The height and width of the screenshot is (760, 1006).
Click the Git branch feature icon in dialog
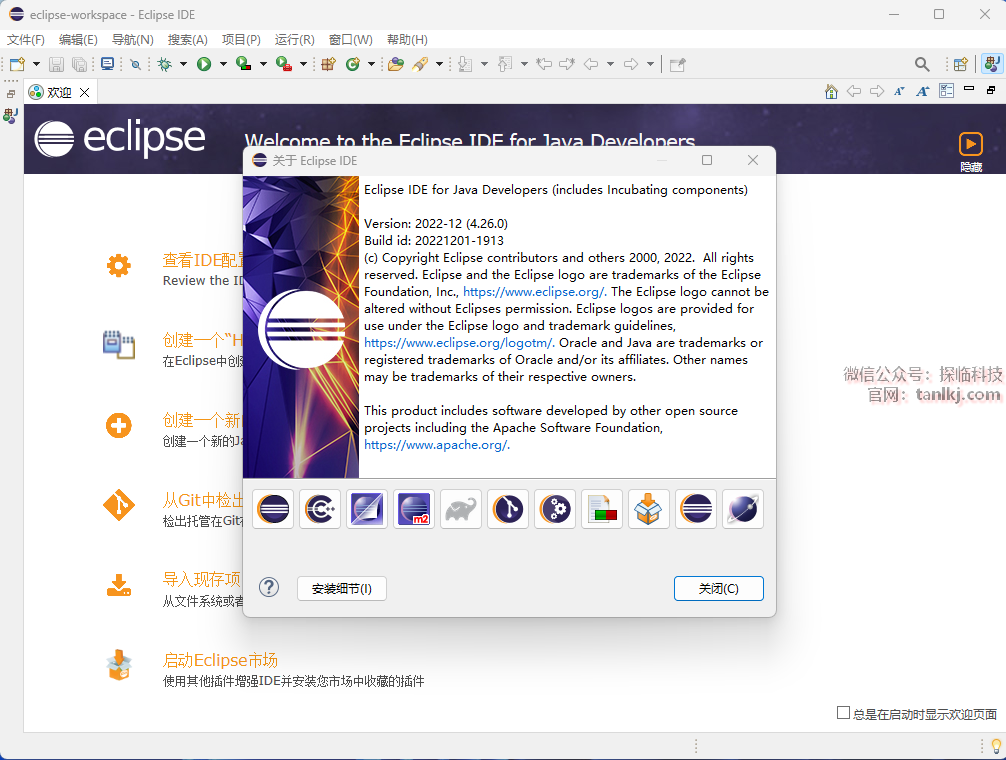click(x=508, y=509)
